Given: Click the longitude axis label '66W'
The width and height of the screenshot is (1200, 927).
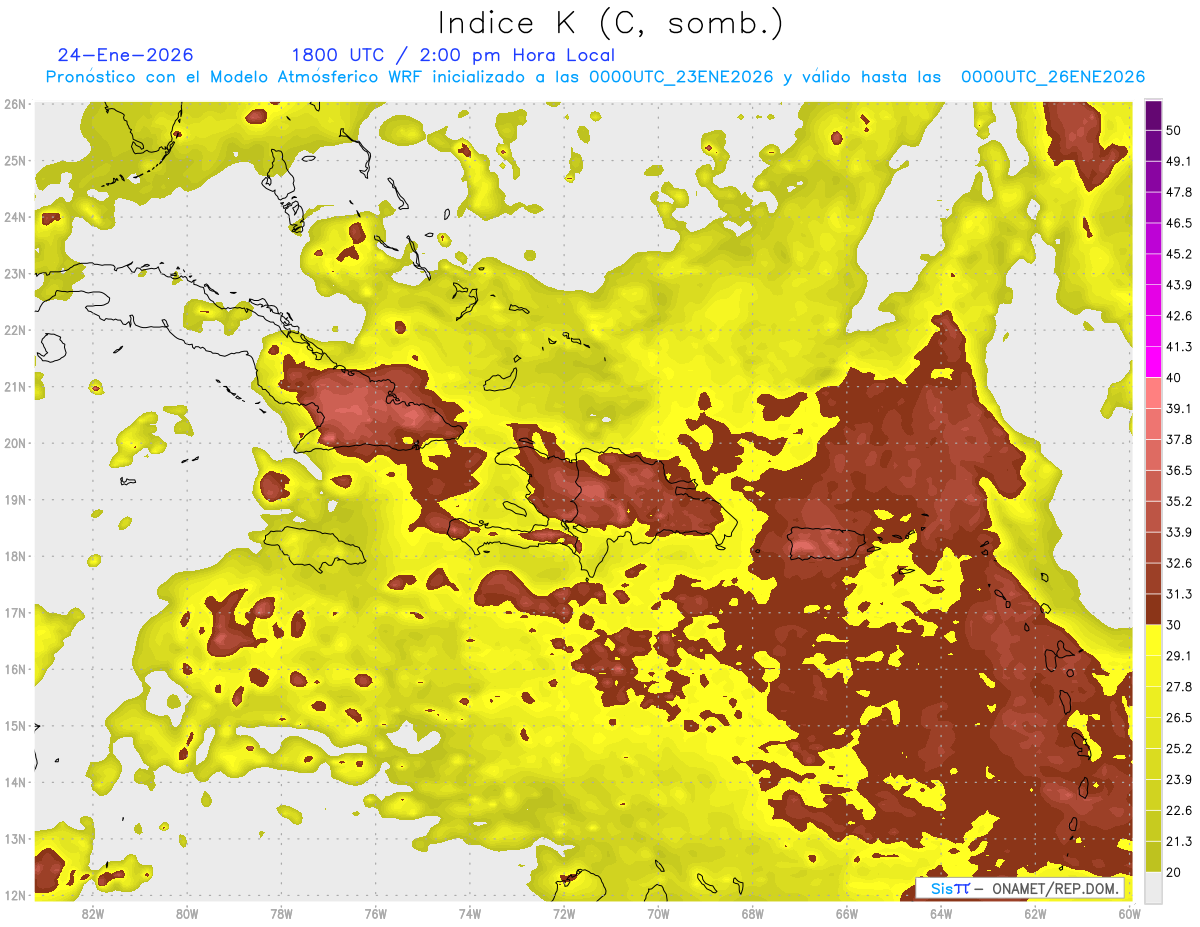Looking at the screenshot, I should 846,914.
